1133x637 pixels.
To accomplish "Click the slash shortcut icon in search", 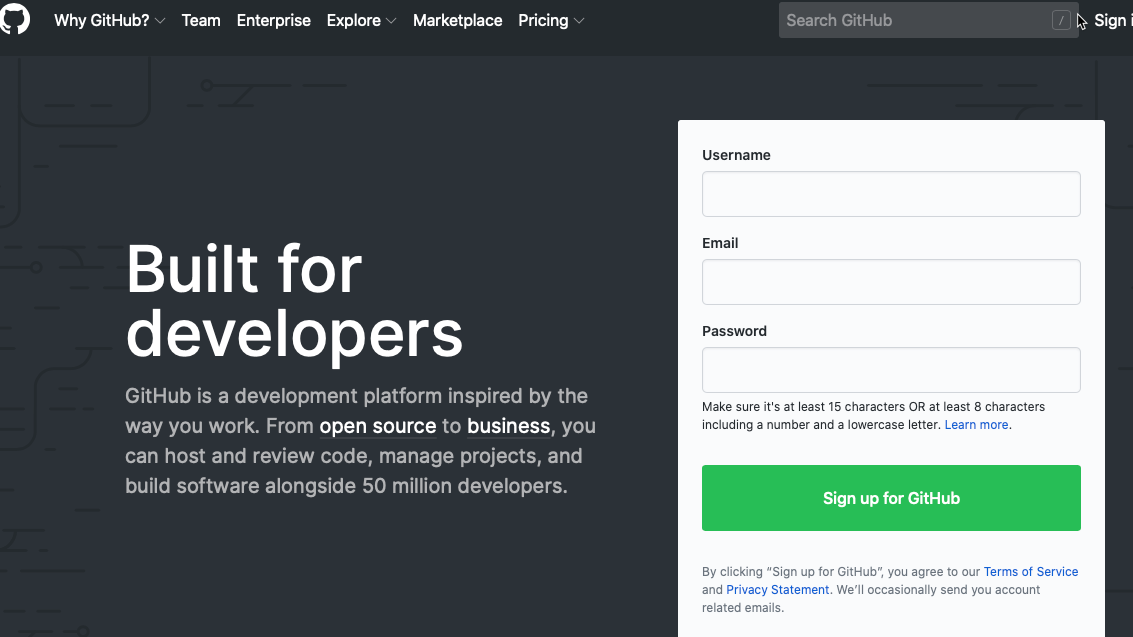I will click(x=1061, y=21).
